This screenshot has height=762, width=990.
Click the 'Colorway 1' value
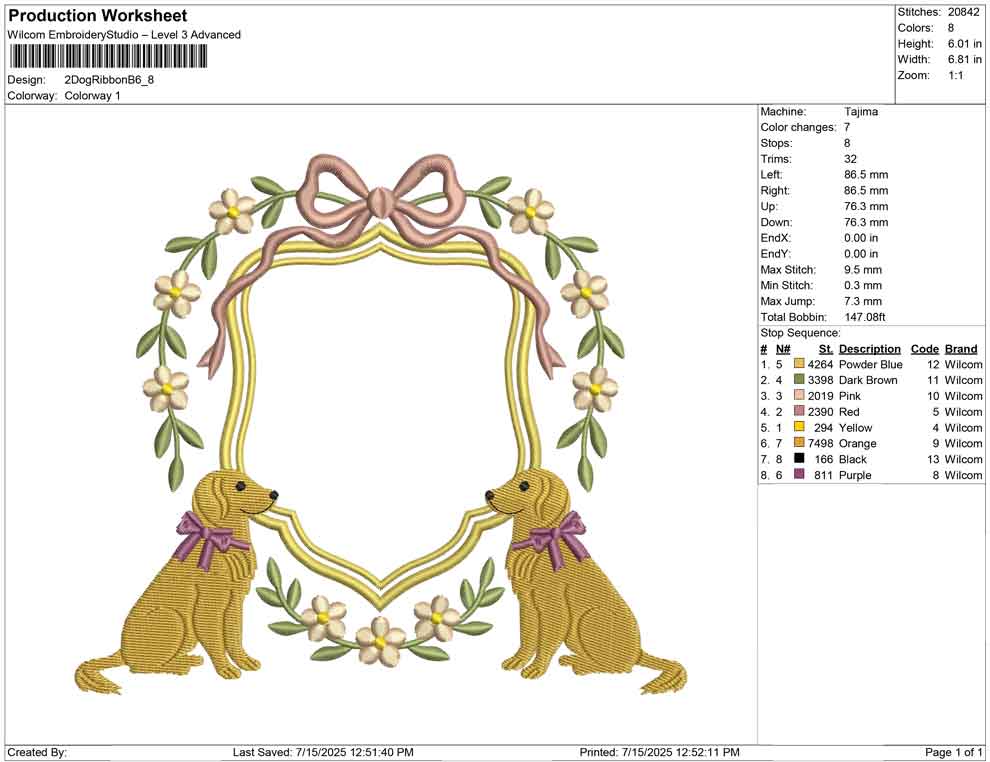pos(92,96)
